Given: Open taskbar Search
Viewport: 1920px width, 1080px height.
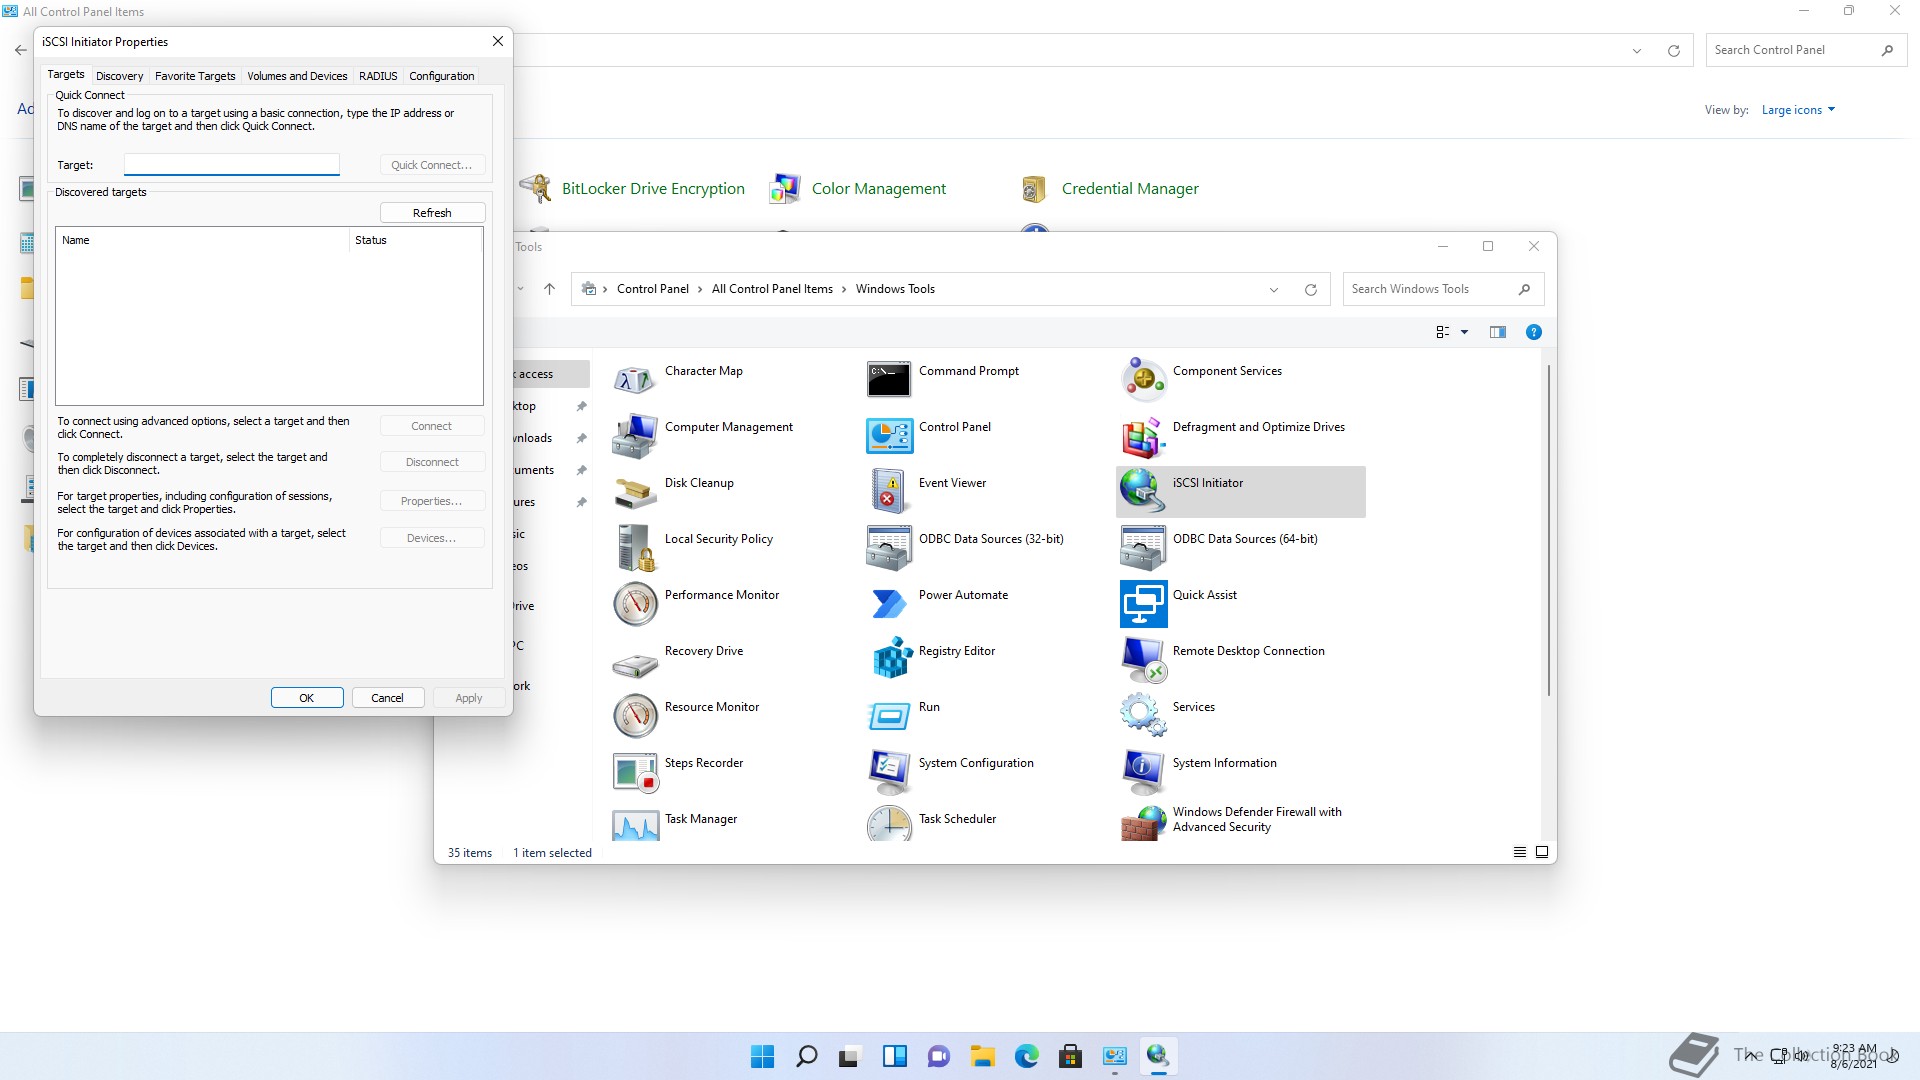Looking at the screenshot, I should (x=806, y=1056).
